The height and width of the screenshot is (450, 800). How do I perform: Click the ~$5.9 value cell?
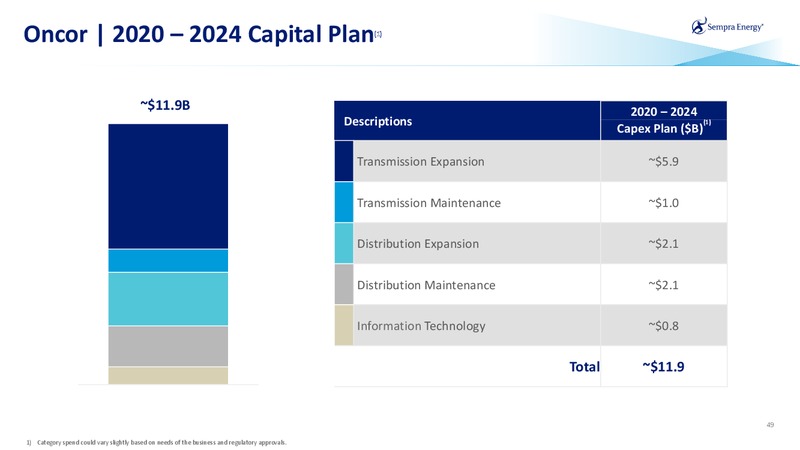click(663, 162)
